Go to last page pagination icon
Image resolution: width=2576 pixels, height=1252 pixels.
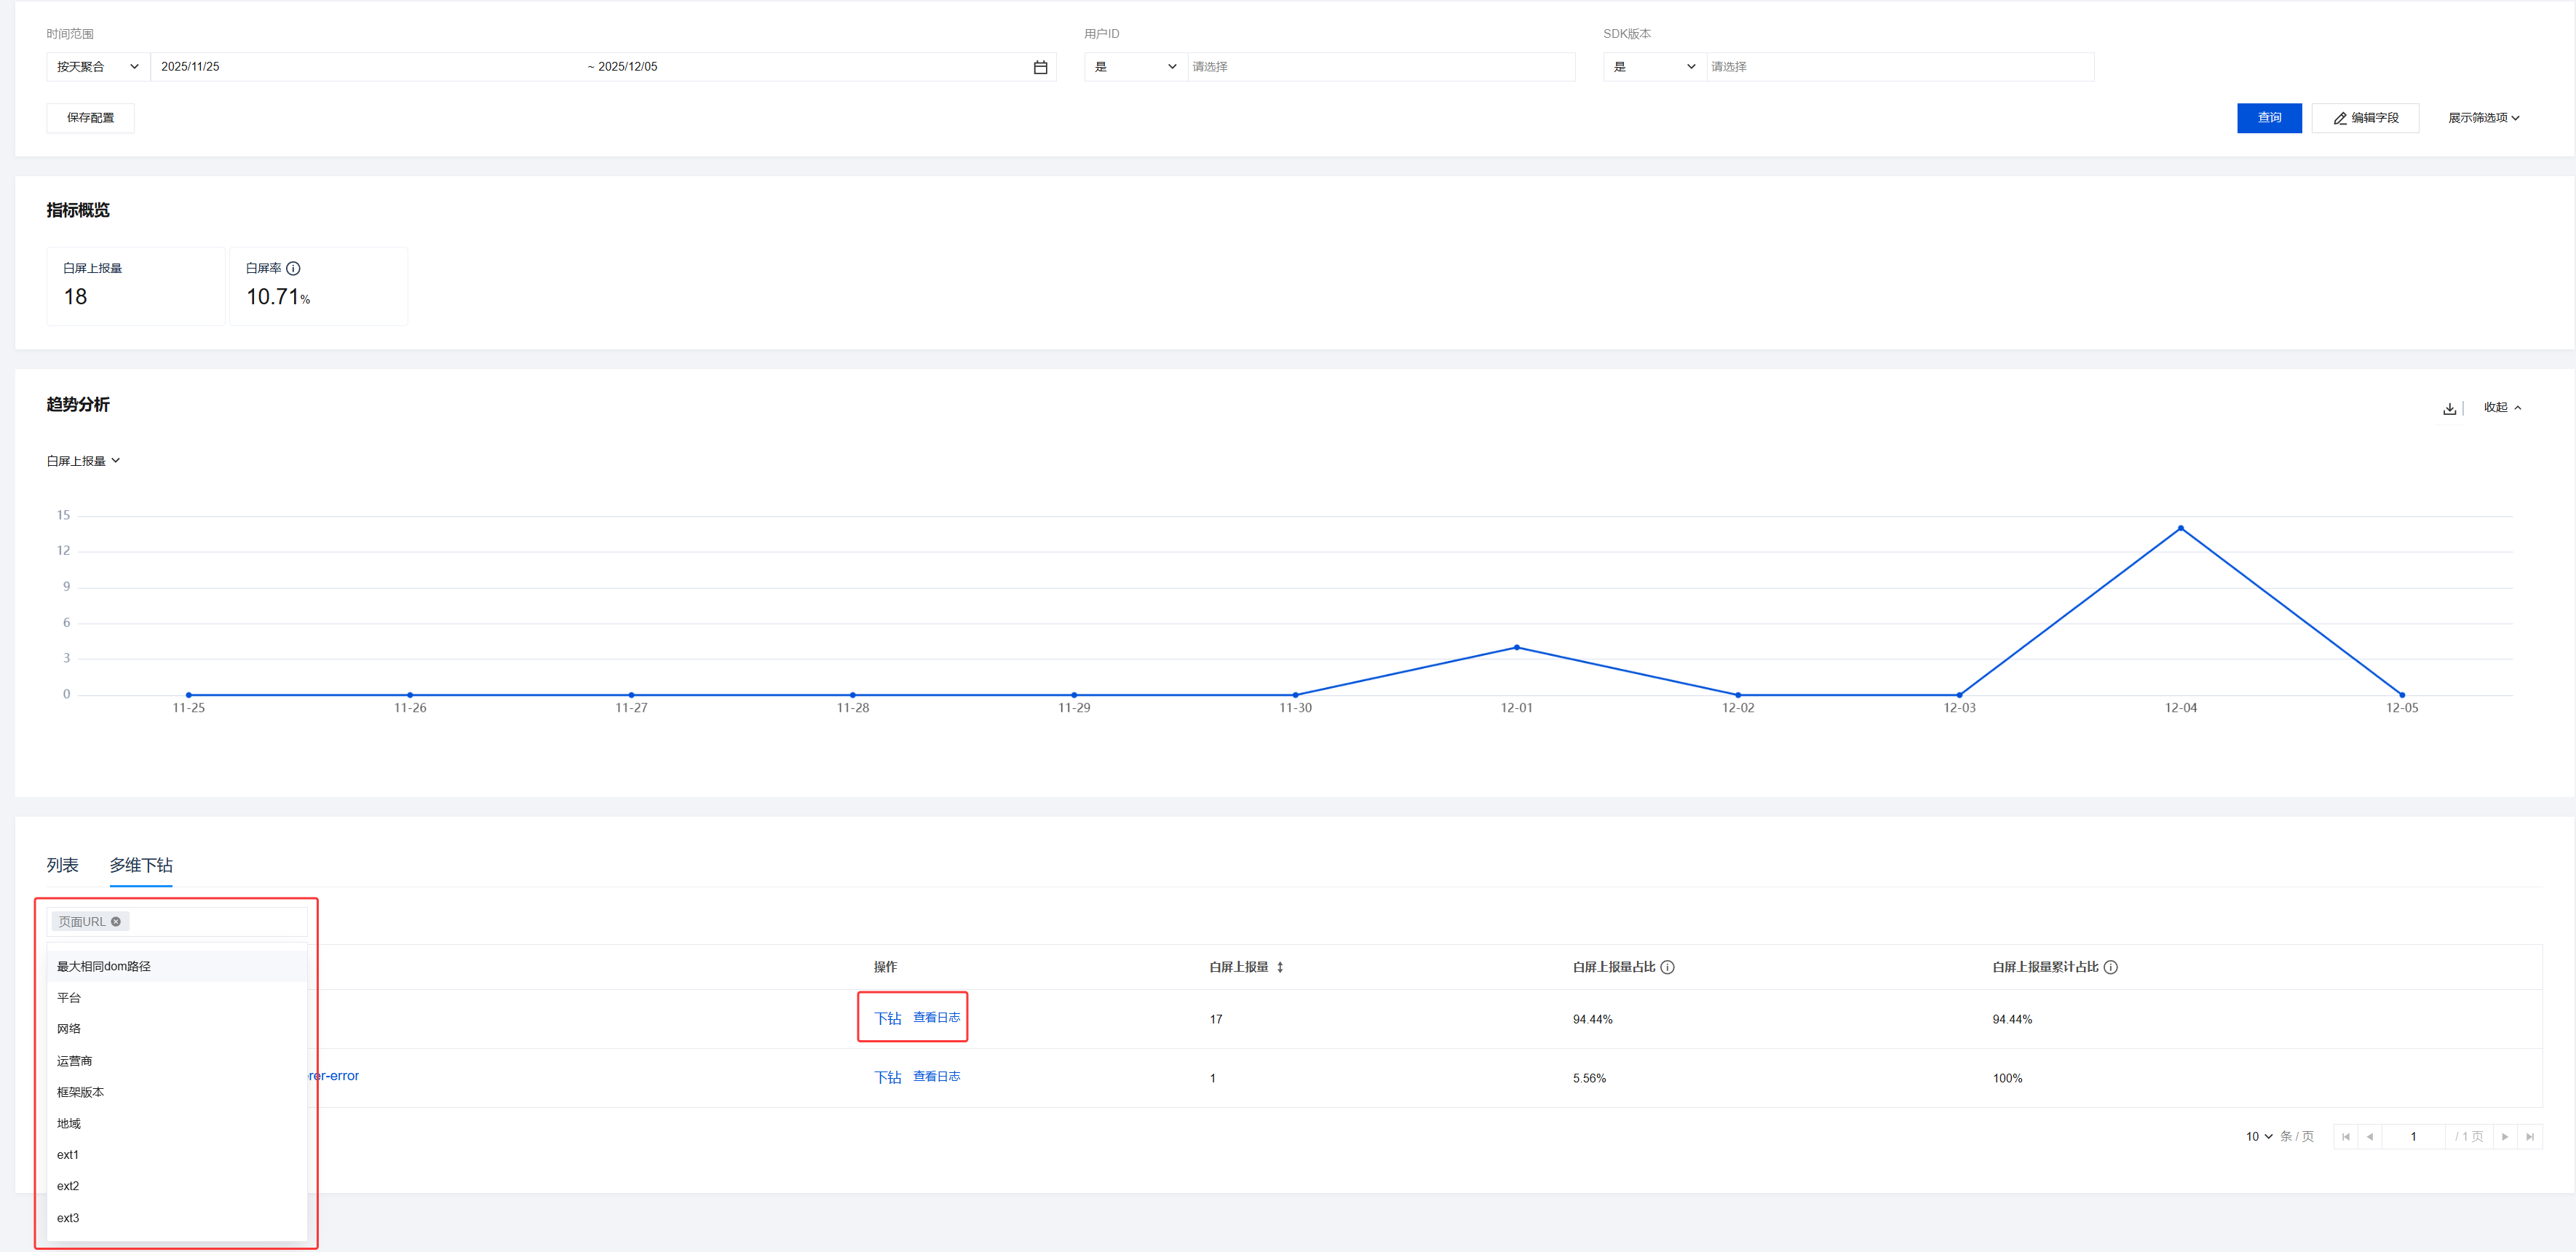(x=2530, y=1137)
